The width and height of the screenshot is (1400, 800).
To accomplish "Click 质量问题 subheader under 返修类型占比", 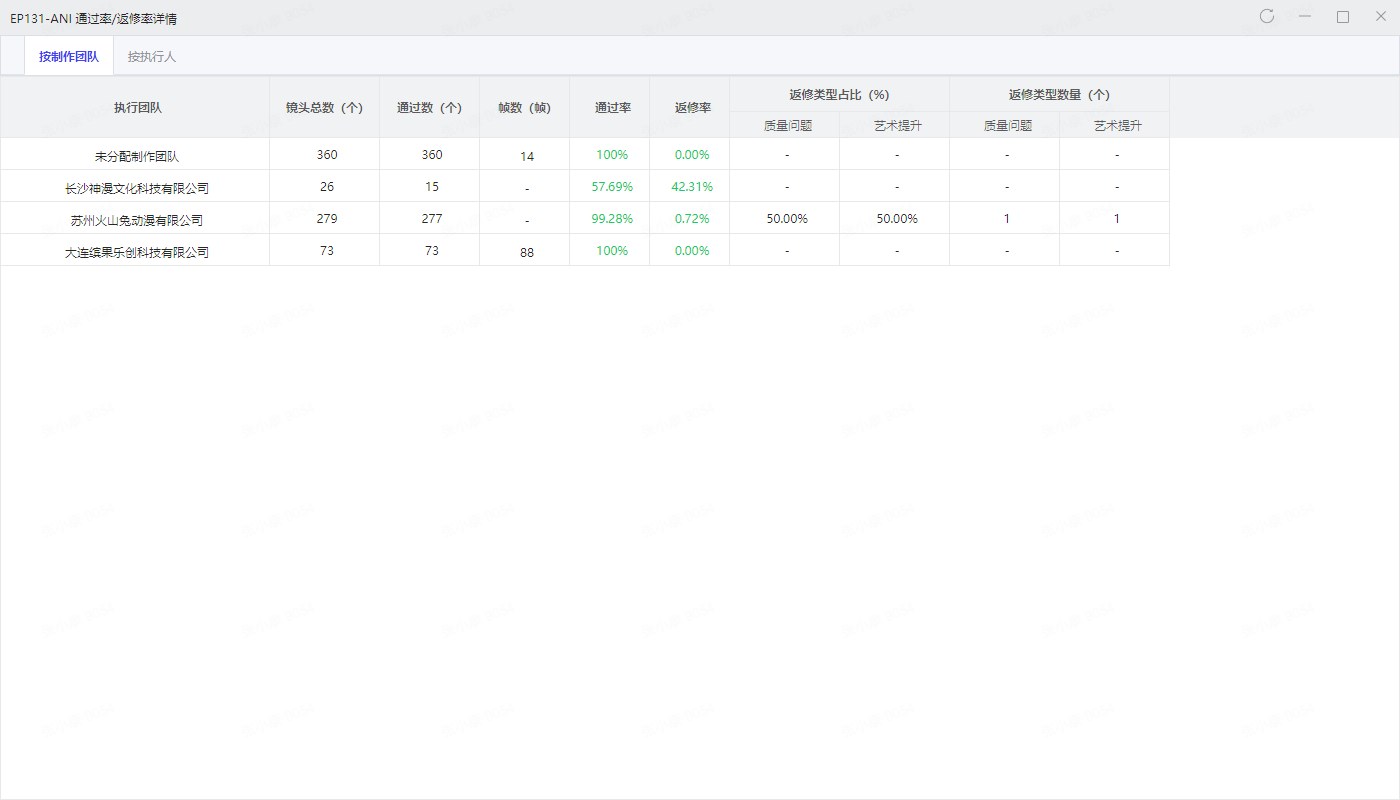I will pyautogui.click(x=787, y=126).
